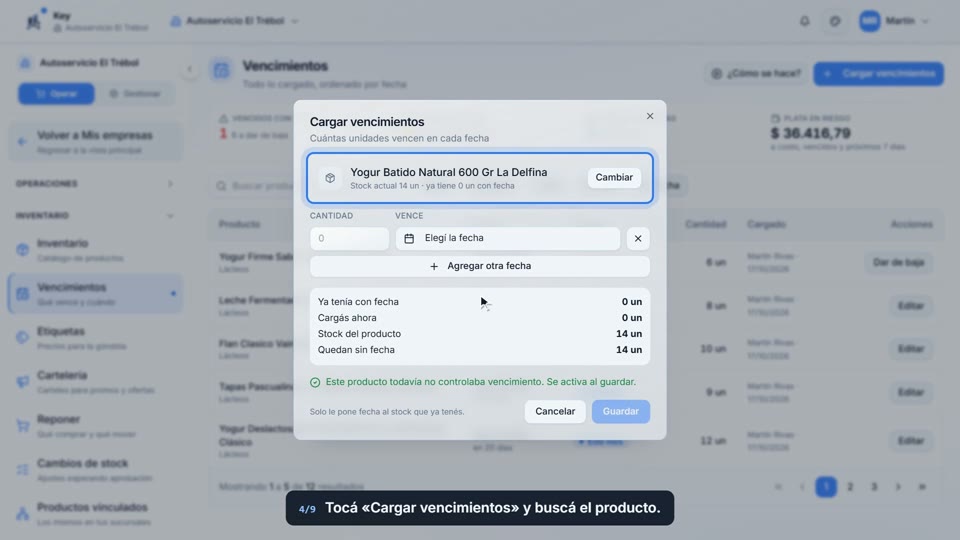
Task: Go to page 3 of results
Action: click(x=874, y=487)
